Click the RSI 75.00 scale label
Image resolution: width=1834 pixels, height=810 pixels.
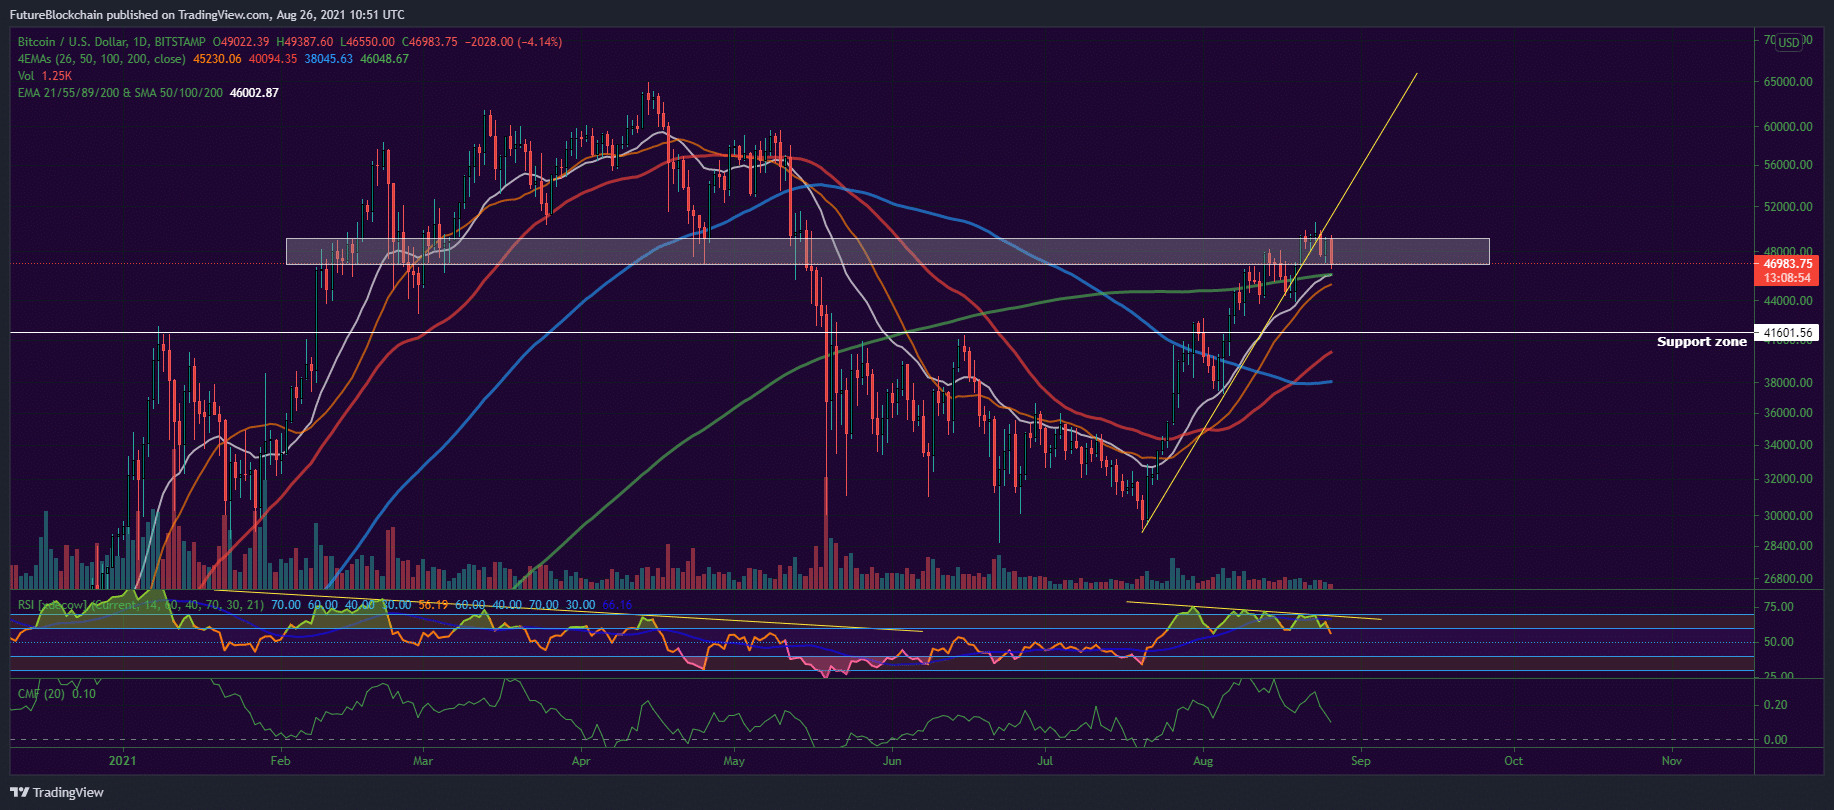coord(1779,607)
